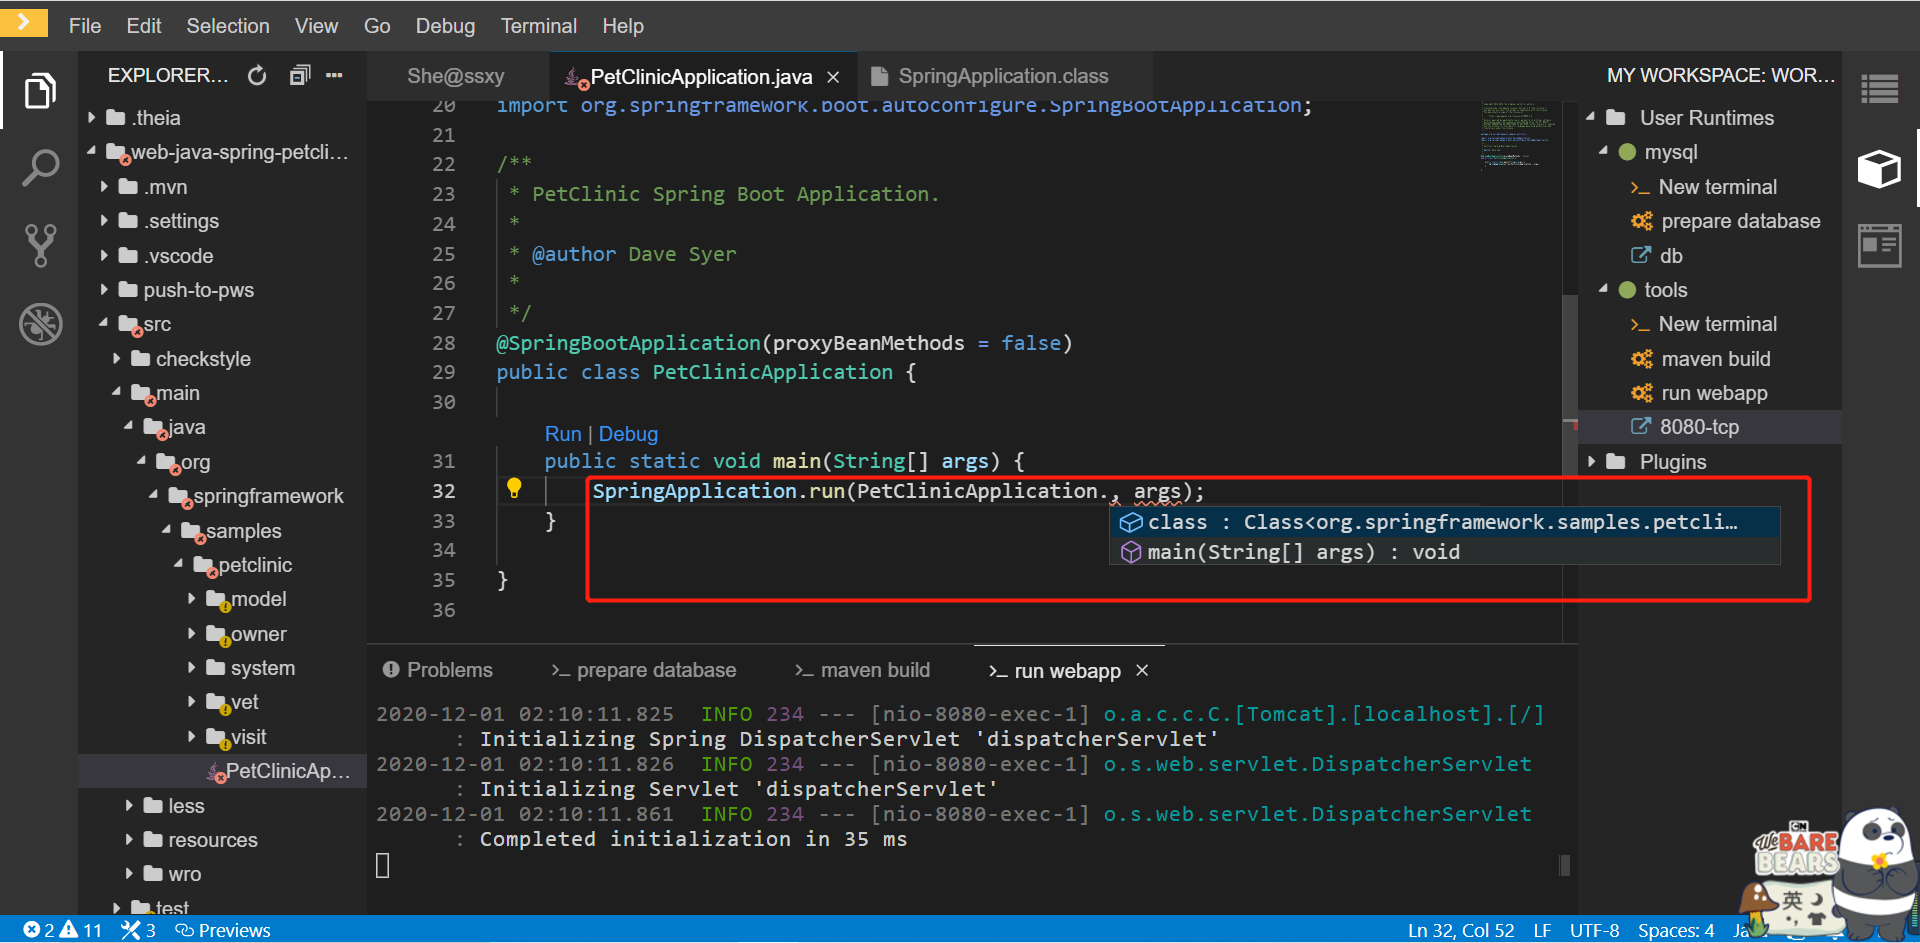The width and height of the screenshot is (1920, 943).
Task: Switch to the prepare database terminal tab
Action: (x=644, y=670)
